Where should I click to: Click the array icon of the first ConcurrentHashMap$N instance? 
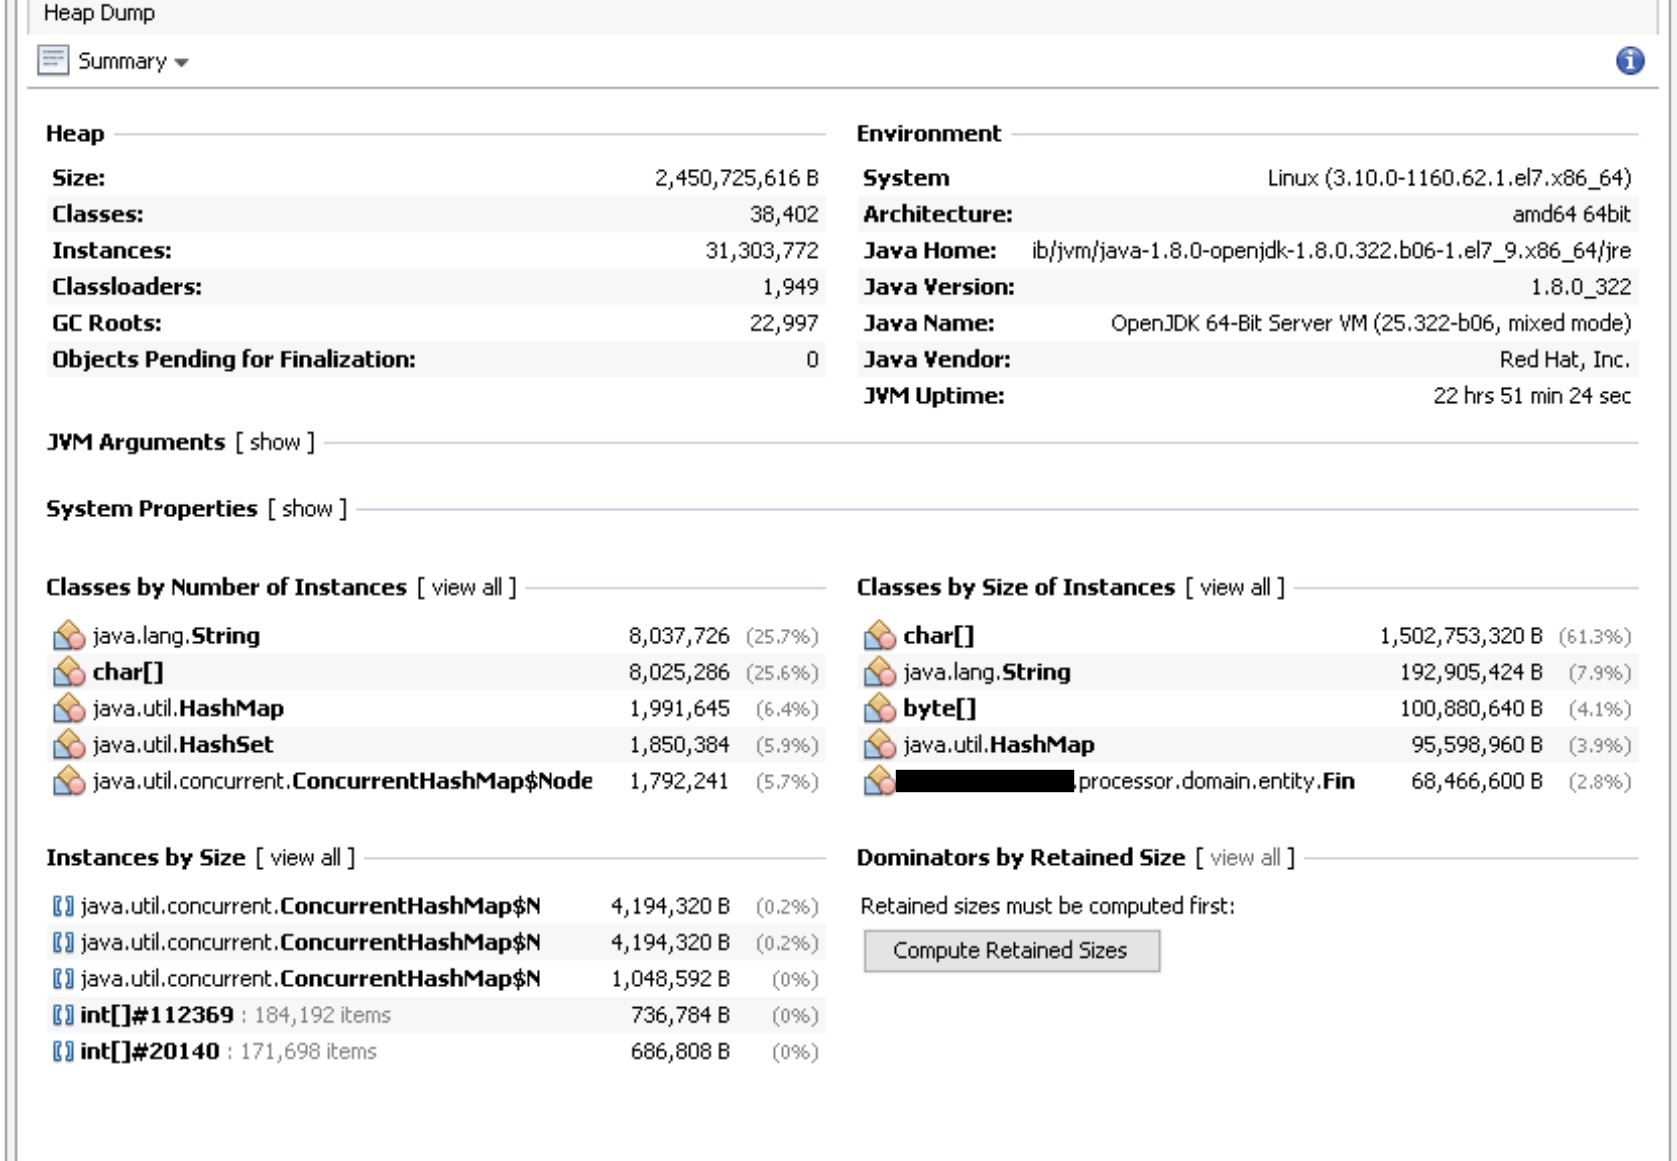click(63, 906)
